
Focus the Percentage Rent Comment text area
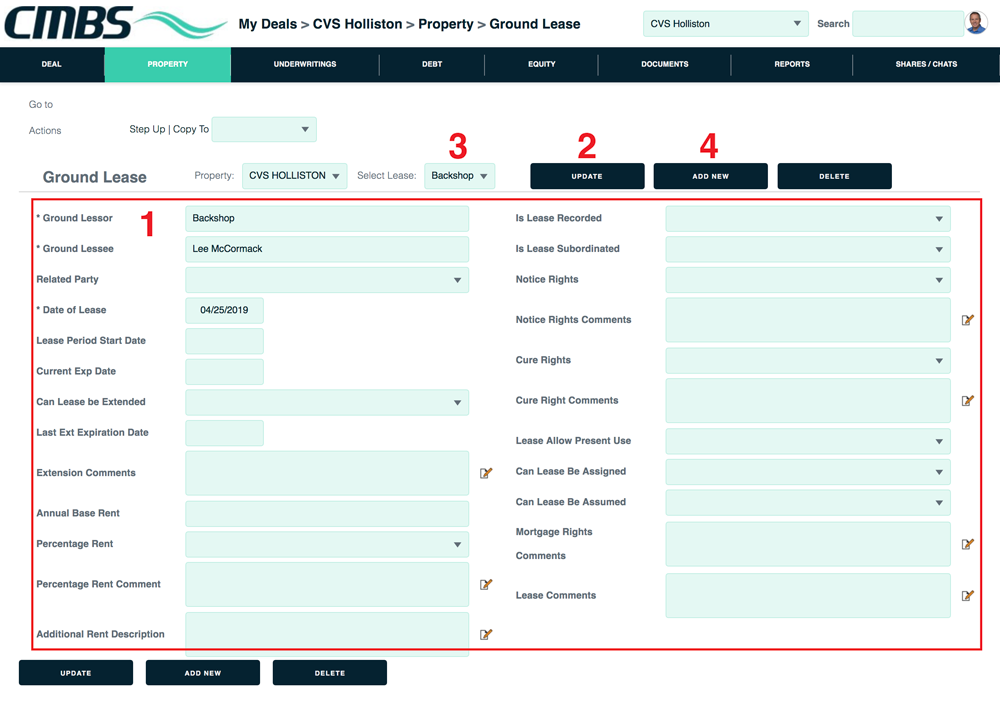(x=327, y=584)
